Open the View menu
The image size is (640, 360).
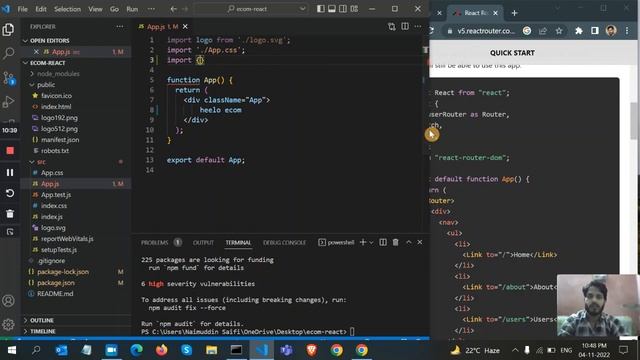click(x=96, y=9)
